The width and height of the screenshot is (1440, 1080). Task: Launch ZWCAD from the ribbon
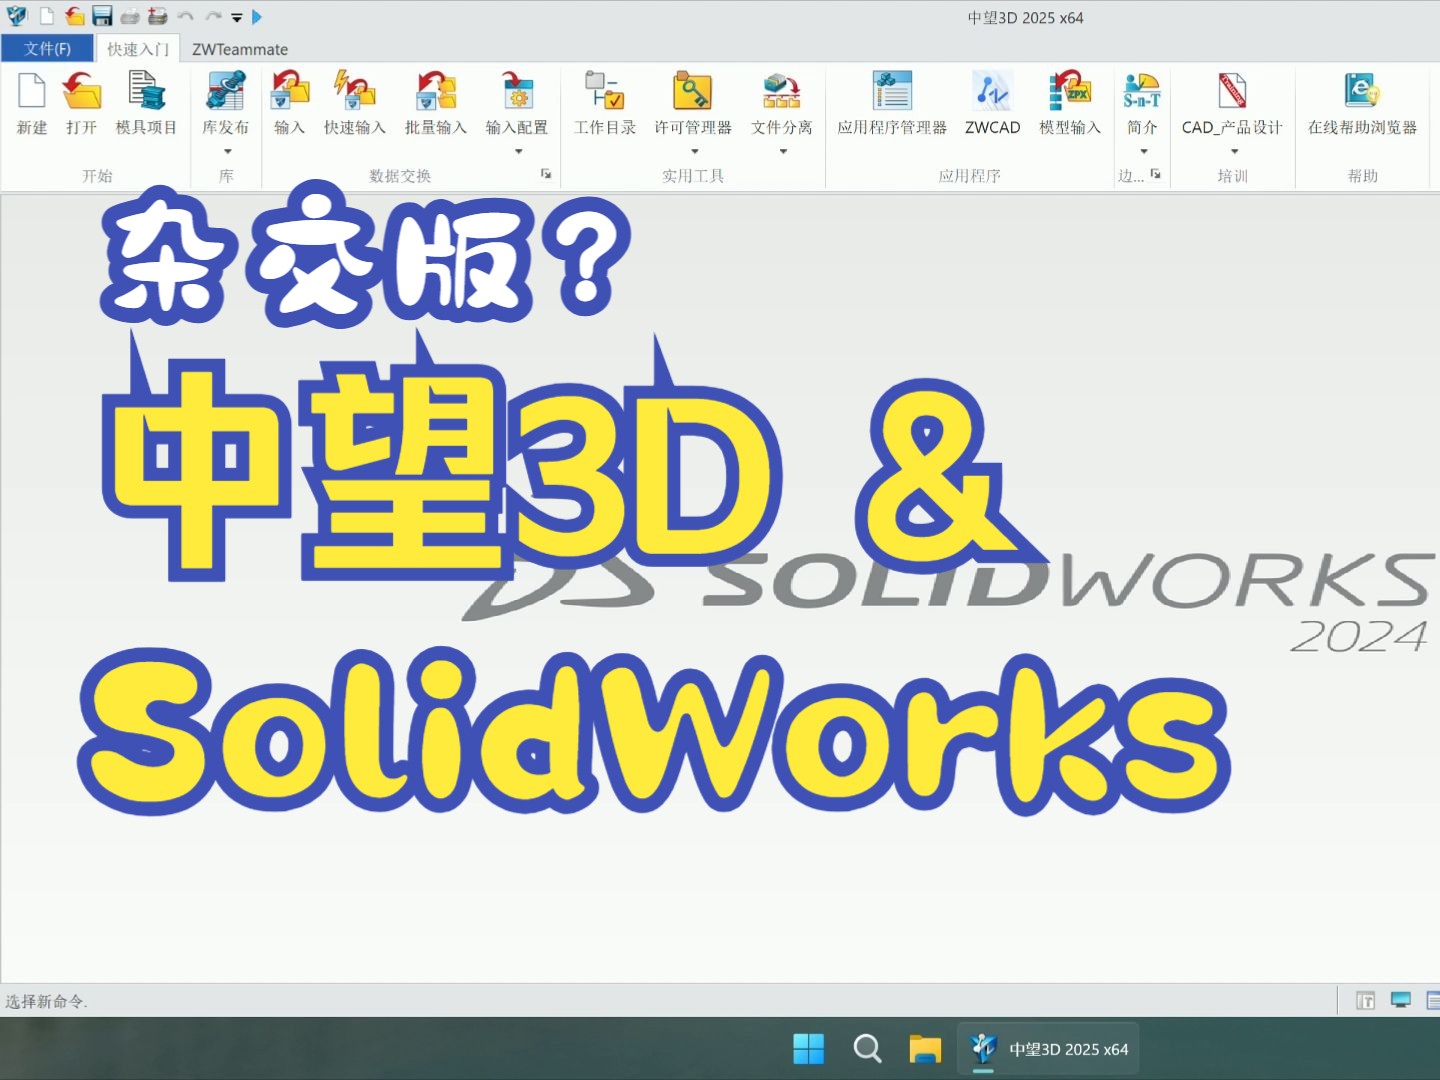992,92
